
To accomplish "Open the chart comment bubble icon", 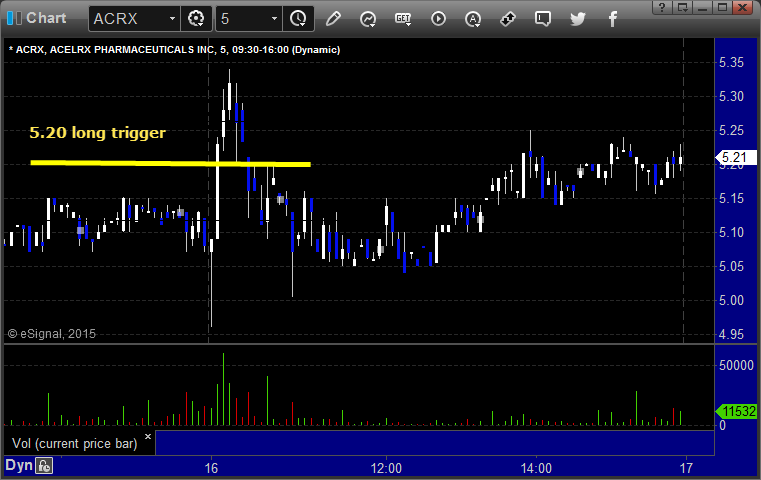I will 543,19.
